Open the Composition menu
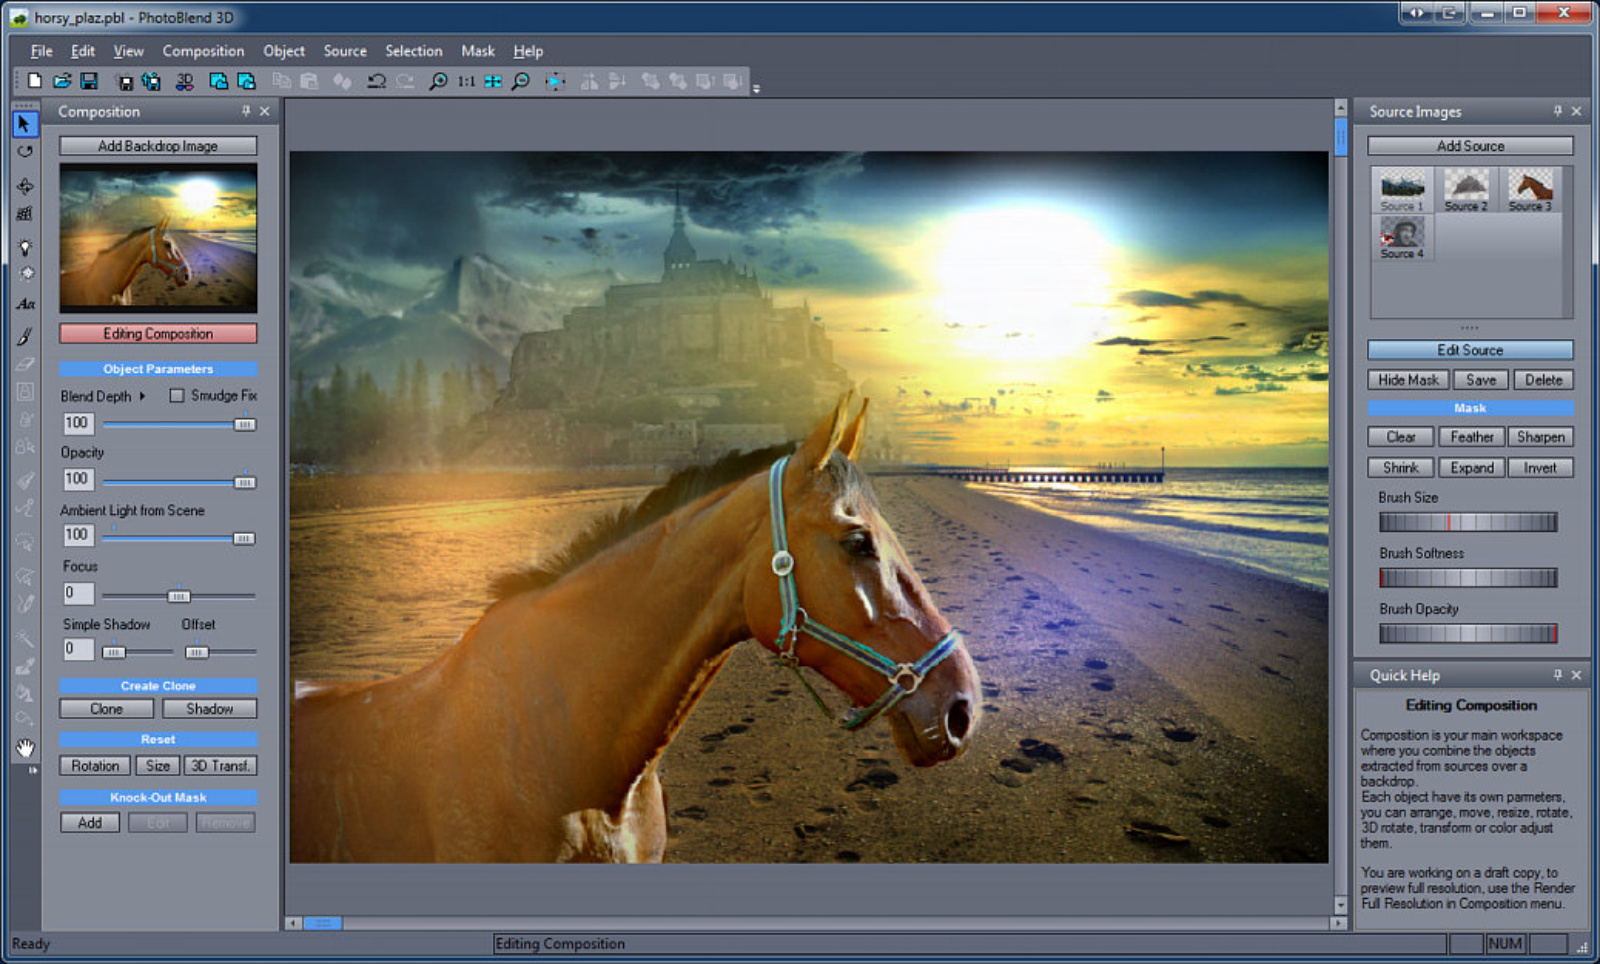This screenshot has height=964, width=1600. 203,51
